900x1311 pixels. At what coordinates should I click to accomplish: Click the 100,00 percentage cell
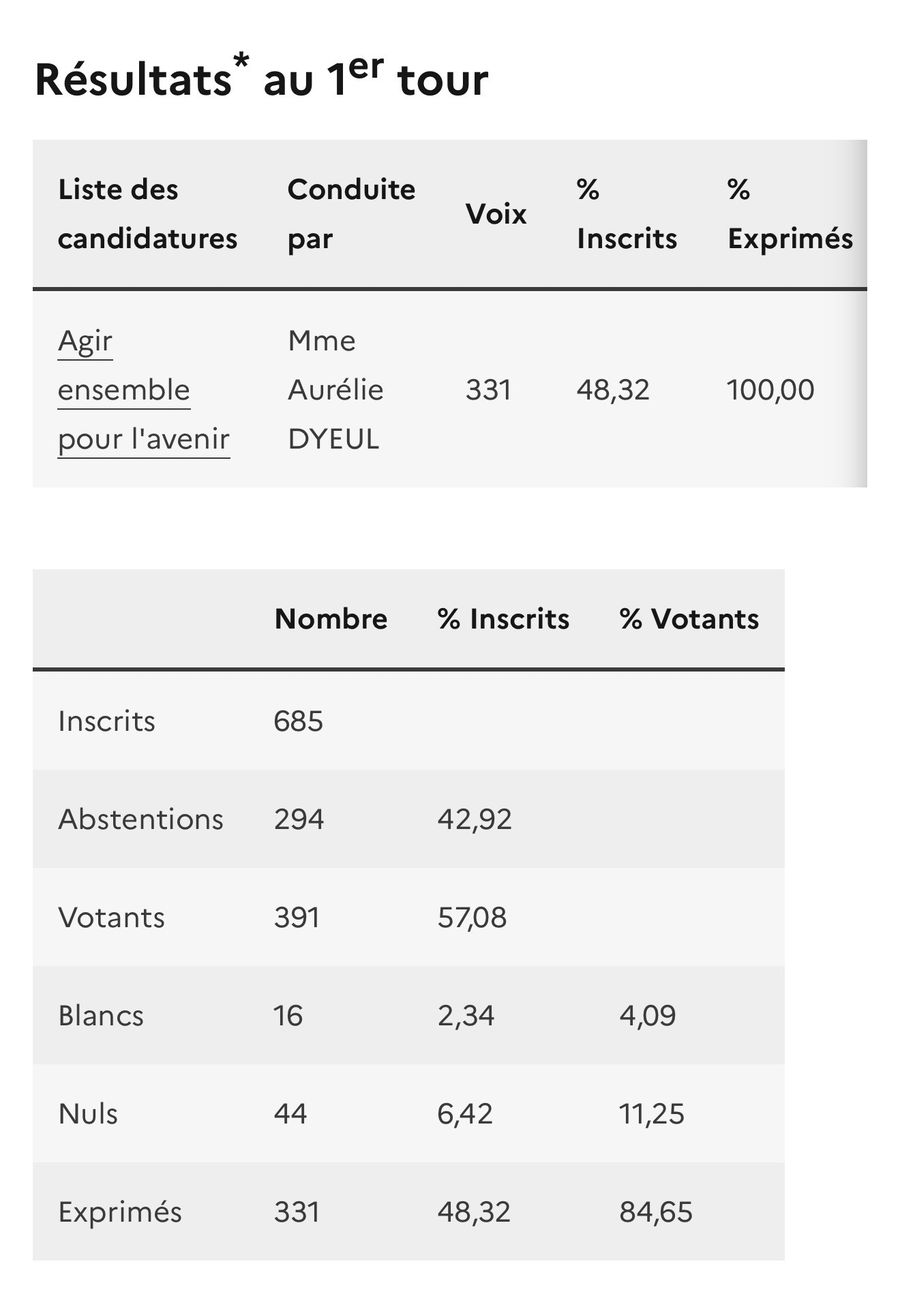(770, 390)
